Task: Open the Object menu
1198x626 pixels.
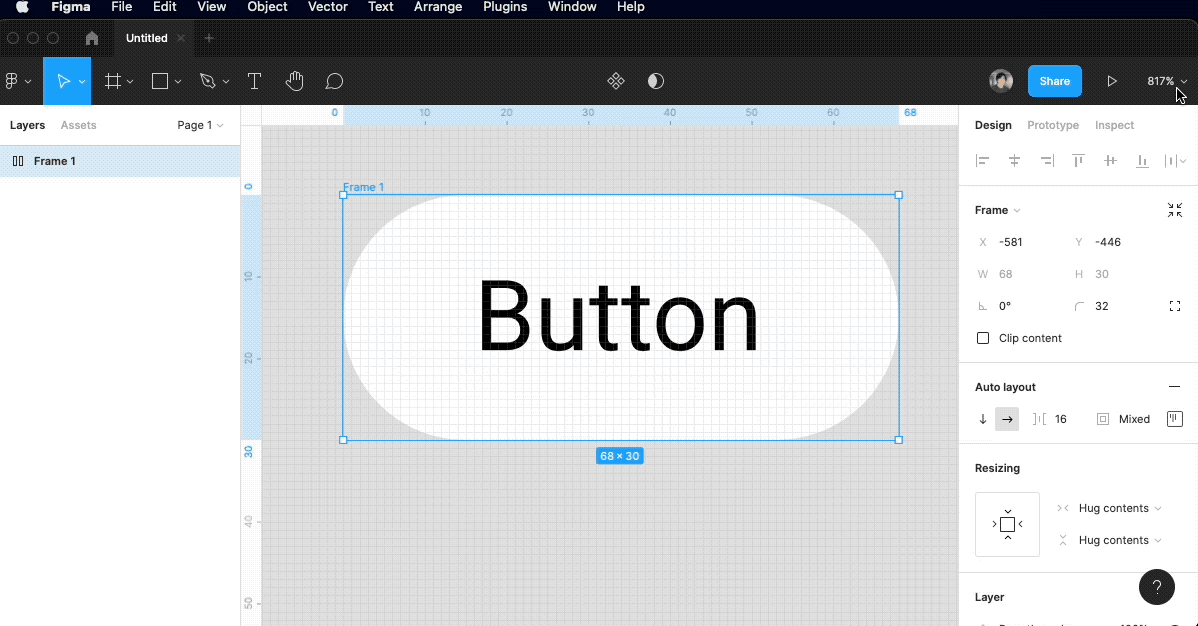Action: (x=267, y=7)
